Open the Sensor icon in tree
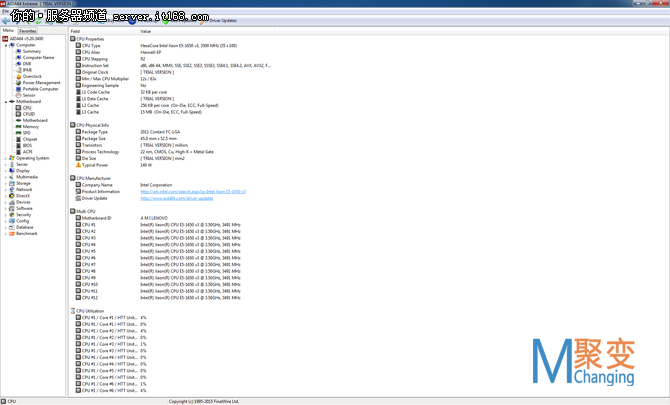 pyautogui.click(x=18, y=95)
